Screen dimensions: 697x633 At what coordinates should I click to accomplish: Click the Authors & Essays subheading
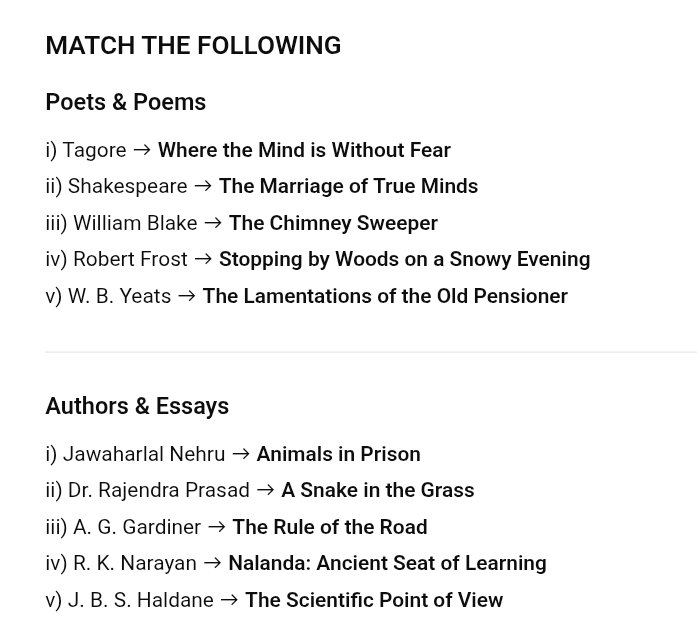pyautogui.click(x=137, y=406)
